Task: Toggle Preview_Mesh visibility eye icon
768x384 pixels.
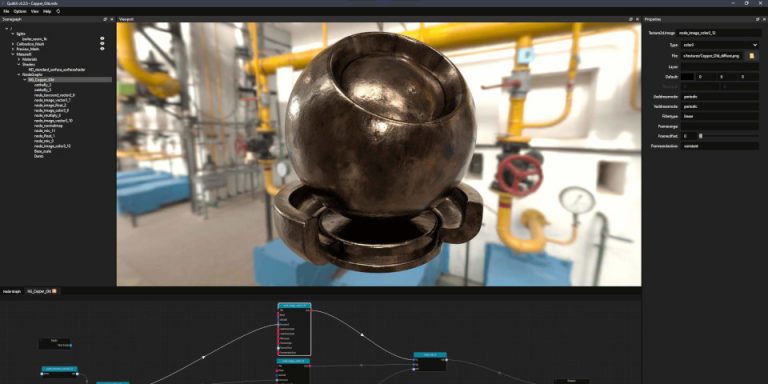Action: [102, 48]
